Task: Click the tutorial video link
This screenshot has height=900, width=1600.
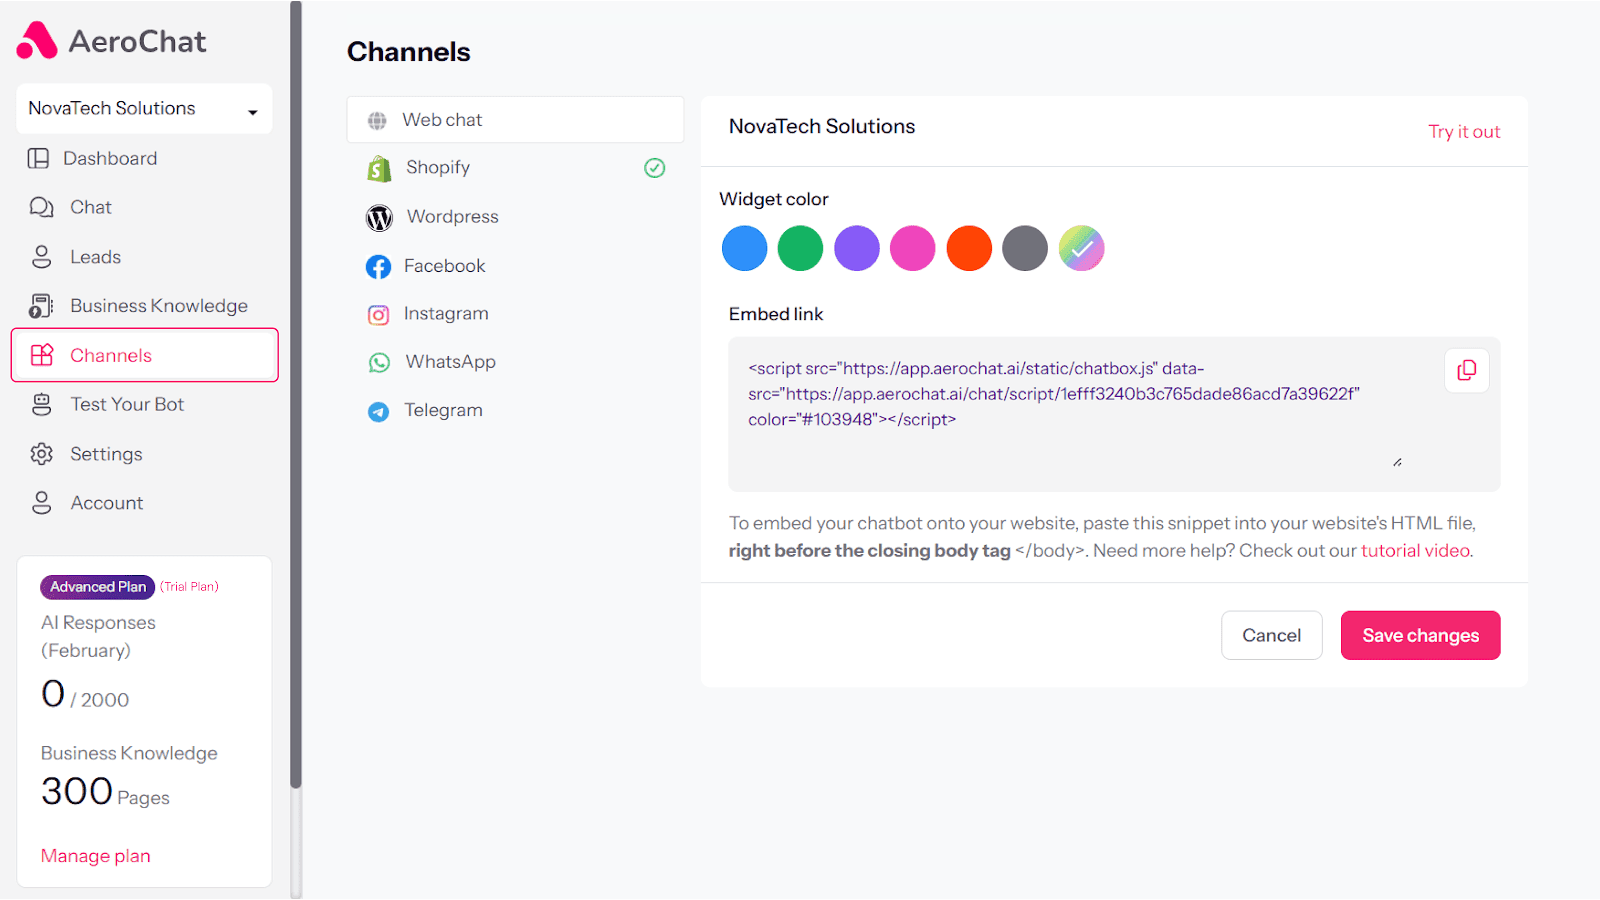Action: 1414,550
